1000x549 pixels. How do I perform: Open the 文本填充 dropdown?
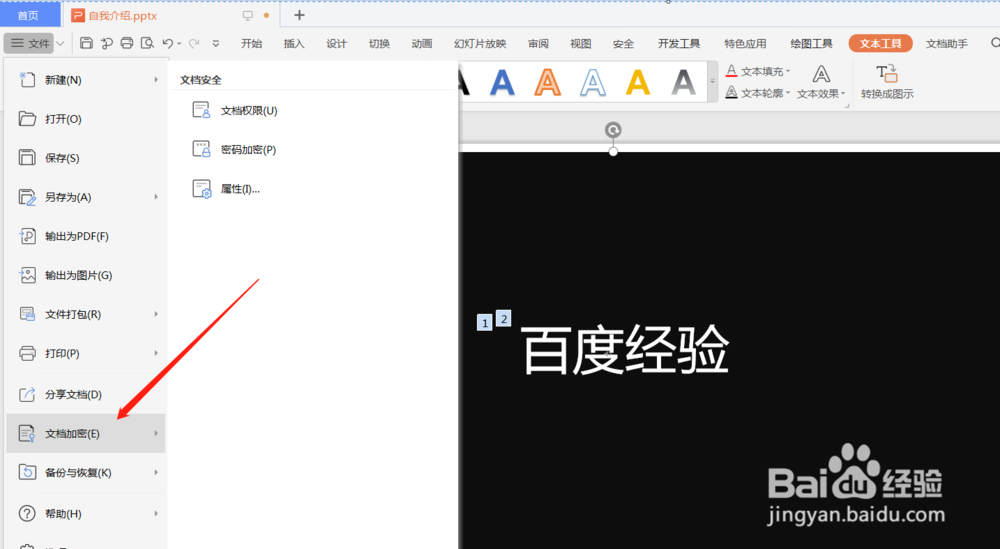tap(758, 71)
